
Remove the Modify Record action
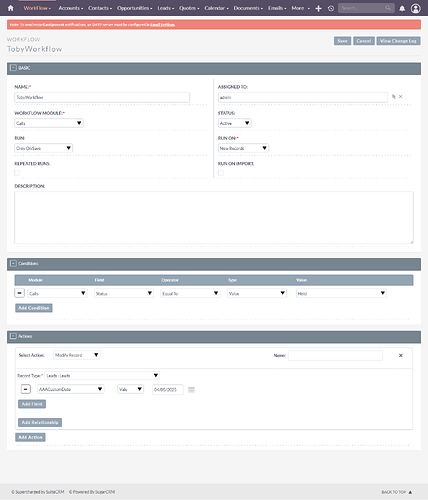pyautogui.click(x=401, y=355)
